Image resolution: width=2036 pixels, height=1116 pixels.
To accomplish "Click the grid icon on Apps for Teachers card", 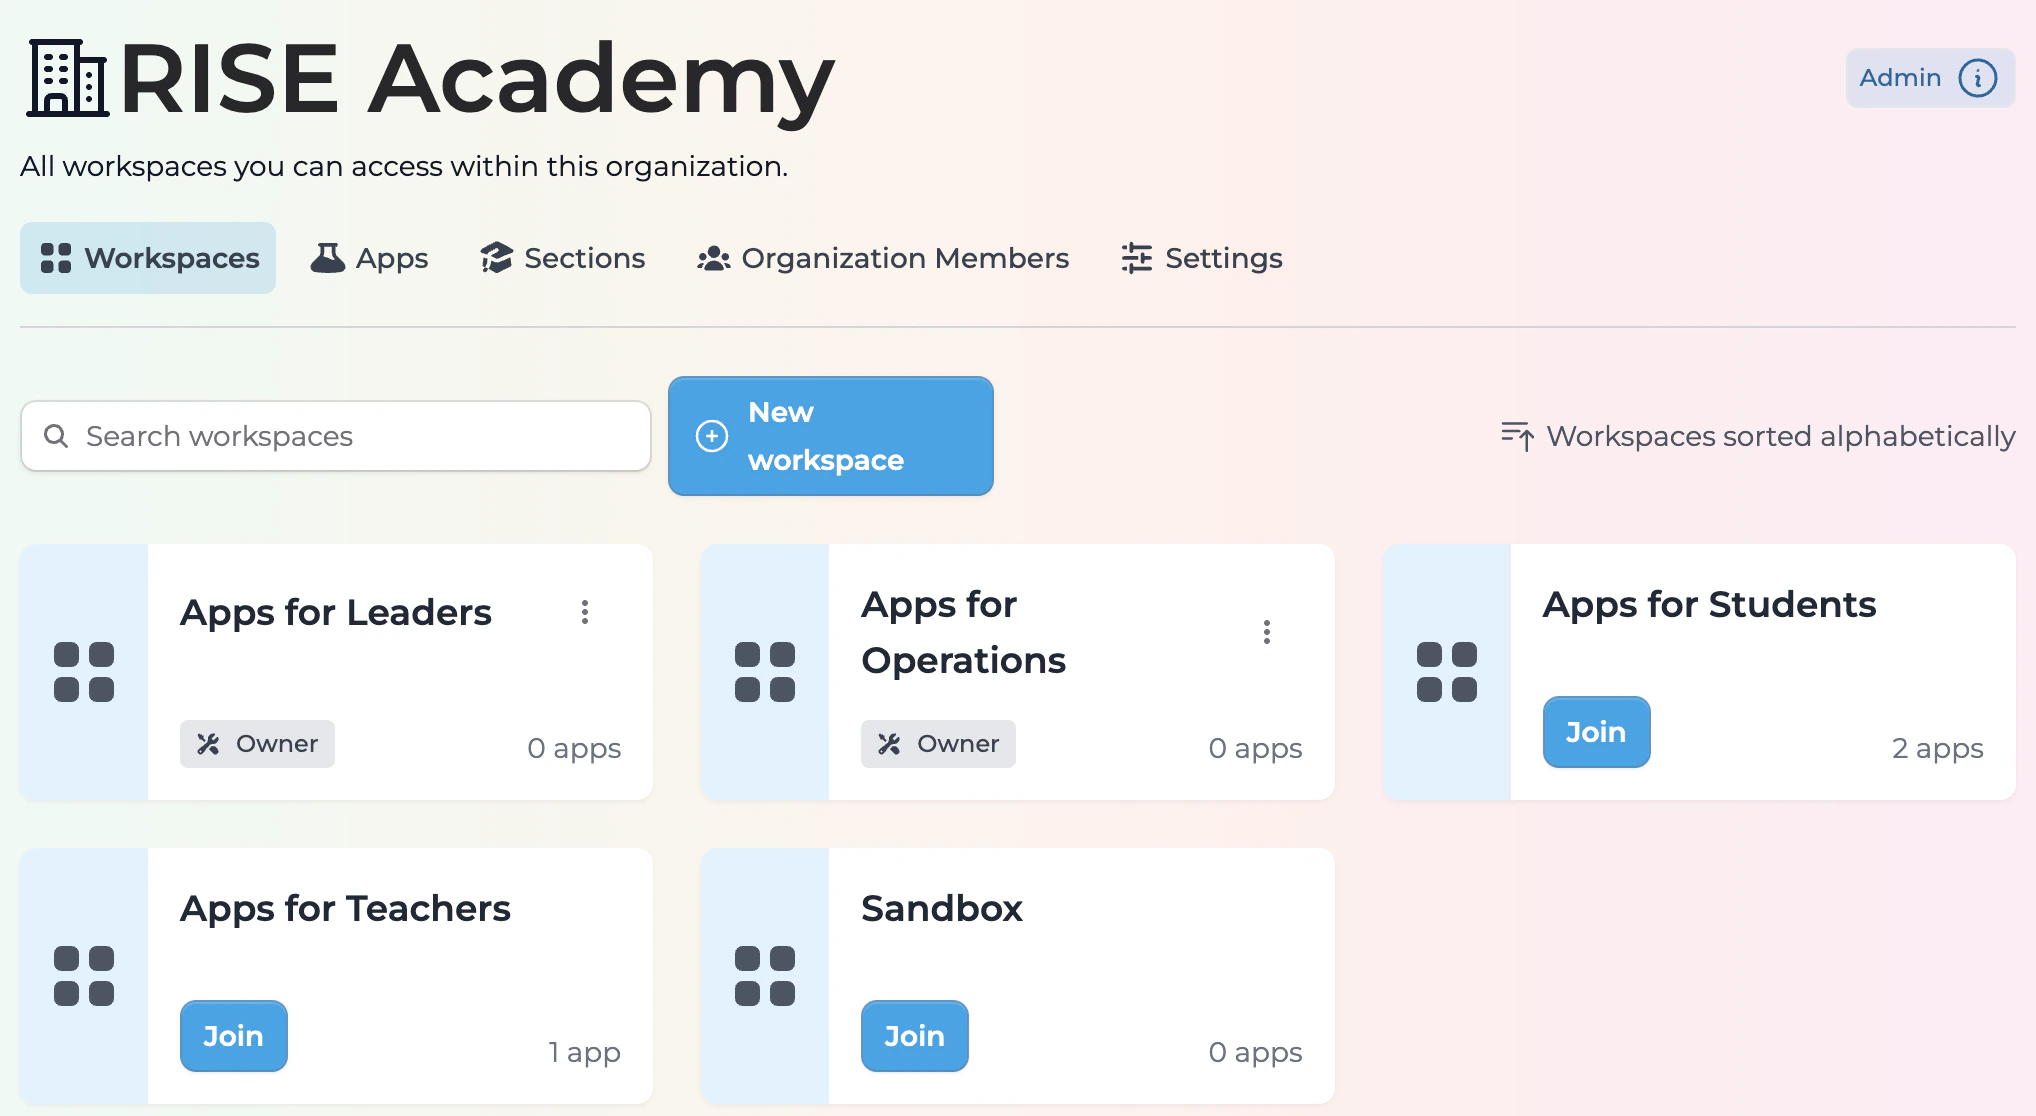I will [84, 976].
